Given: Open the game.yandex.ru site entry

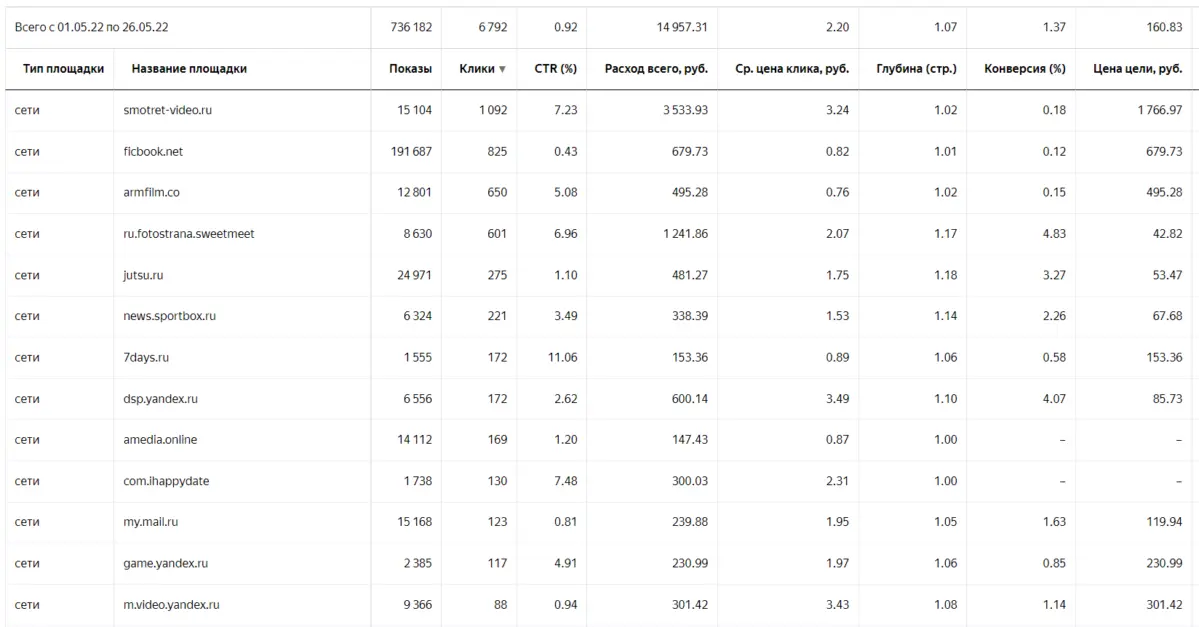Looking at the screenshot, I should [165, 564].
